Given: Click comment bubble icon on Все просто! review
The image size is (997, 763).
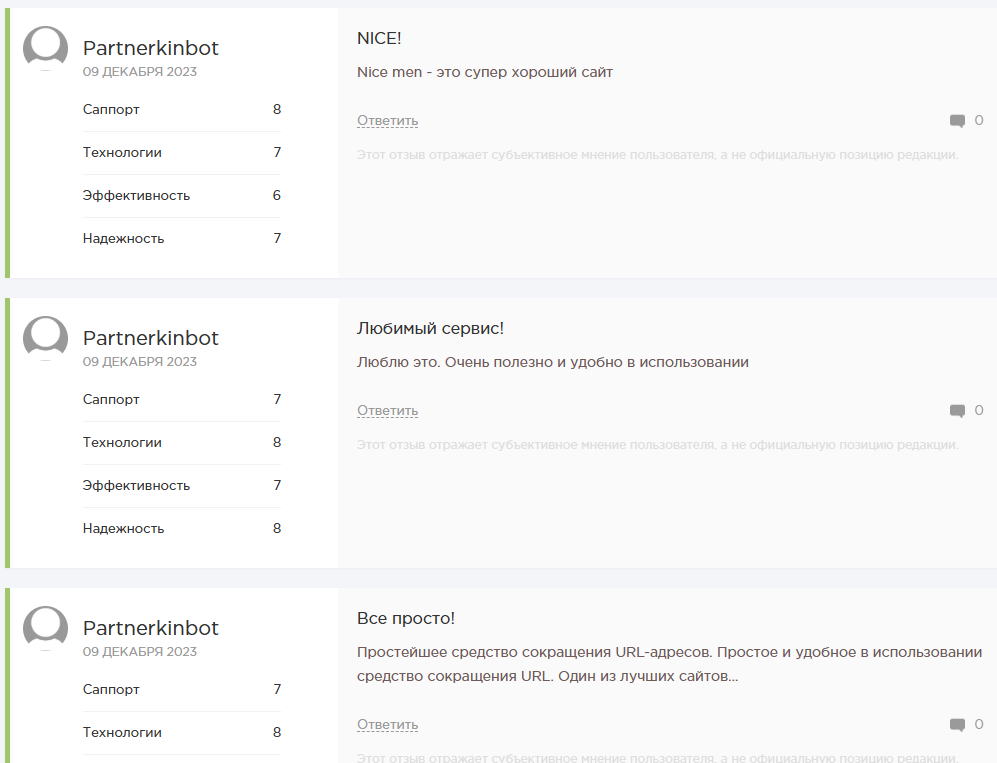Looking at the screenshot, I should click(957, 725).
